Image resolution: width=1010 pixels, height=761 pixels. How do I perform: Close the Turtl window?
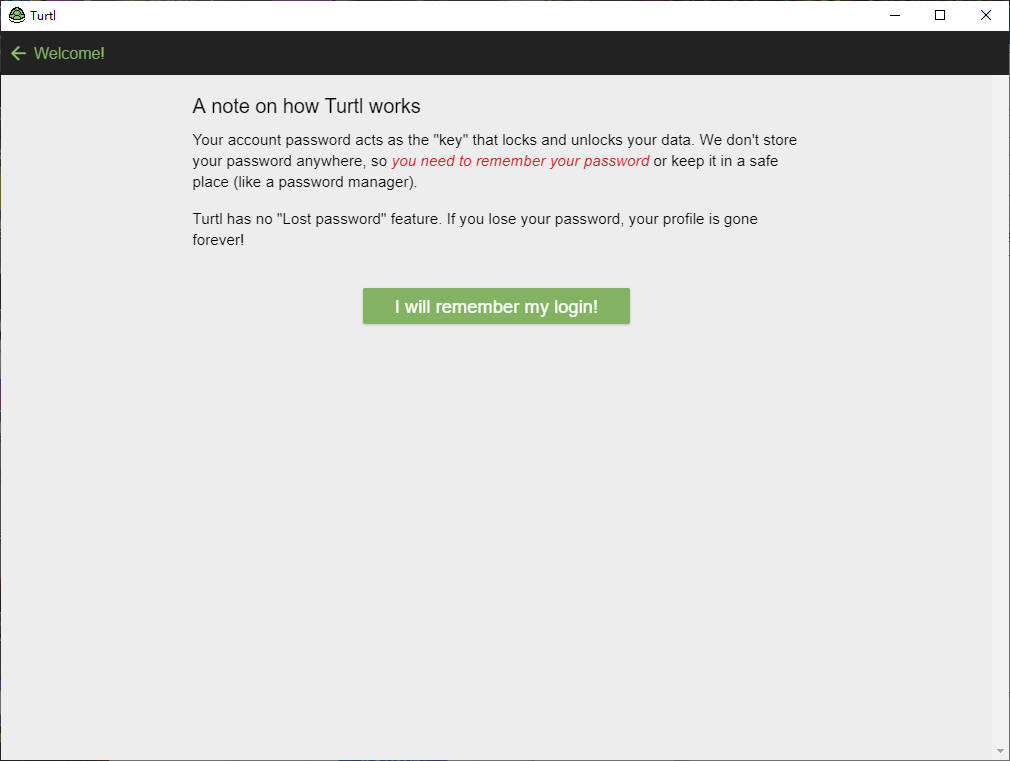click(986, 15)
